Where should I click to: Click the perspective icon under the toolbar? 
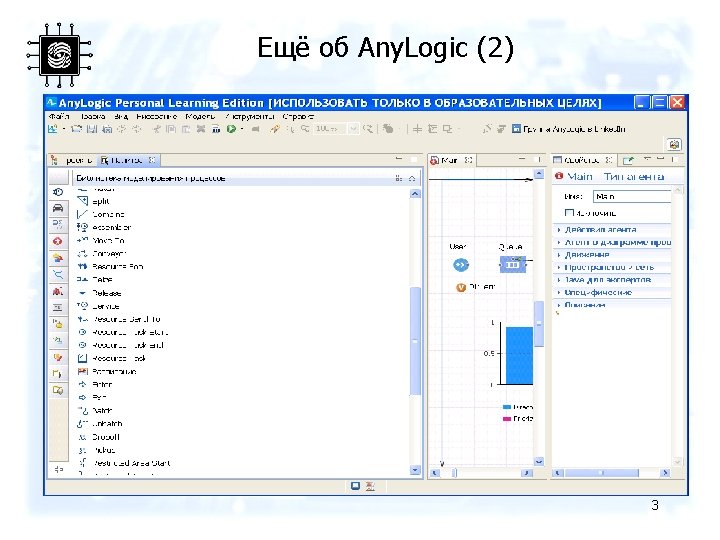point(674,145)
